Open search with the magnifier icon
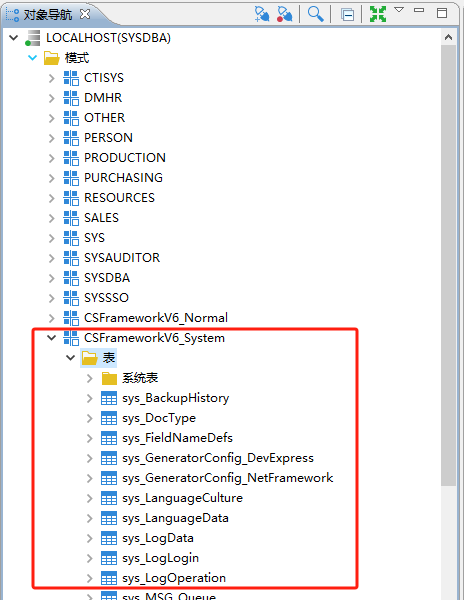Viewport: 464px width, 600px height. point(316,14)
